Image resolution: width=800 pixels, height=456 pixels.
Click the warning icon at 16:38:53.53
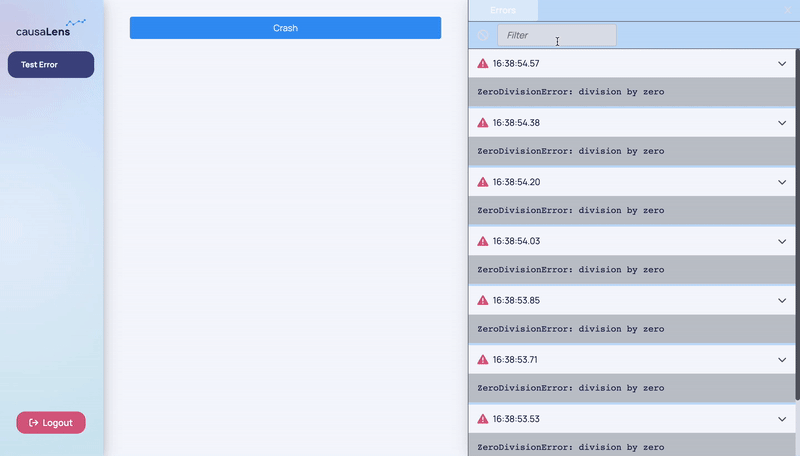pos(483,418)
